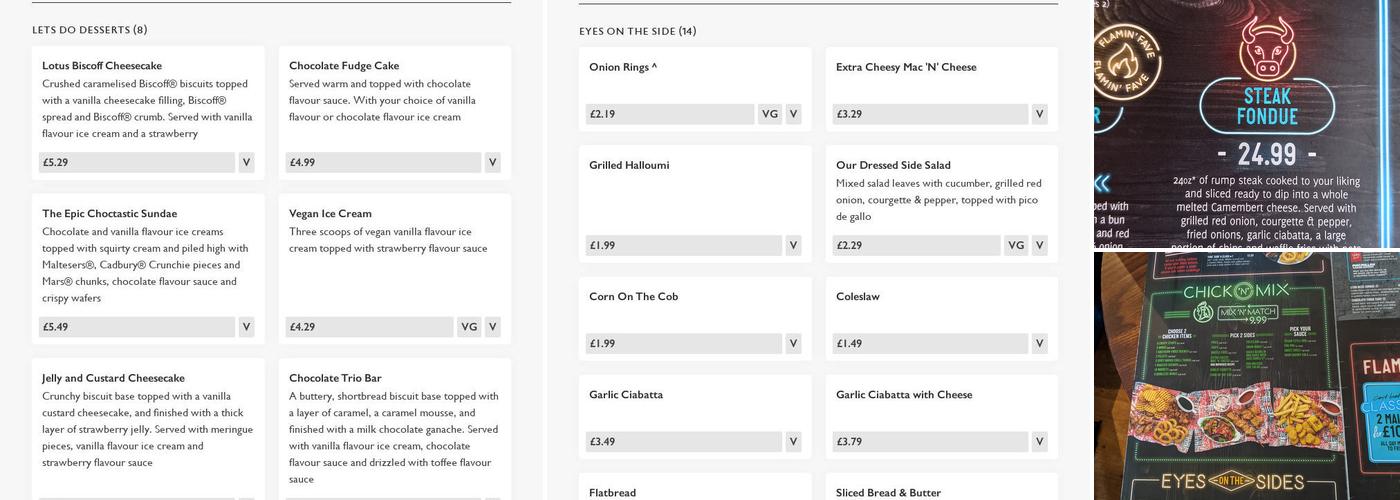
Task: Click the V badge on Extra Cheesy Mac 'N' Cheese
Action: point(1040,114)
